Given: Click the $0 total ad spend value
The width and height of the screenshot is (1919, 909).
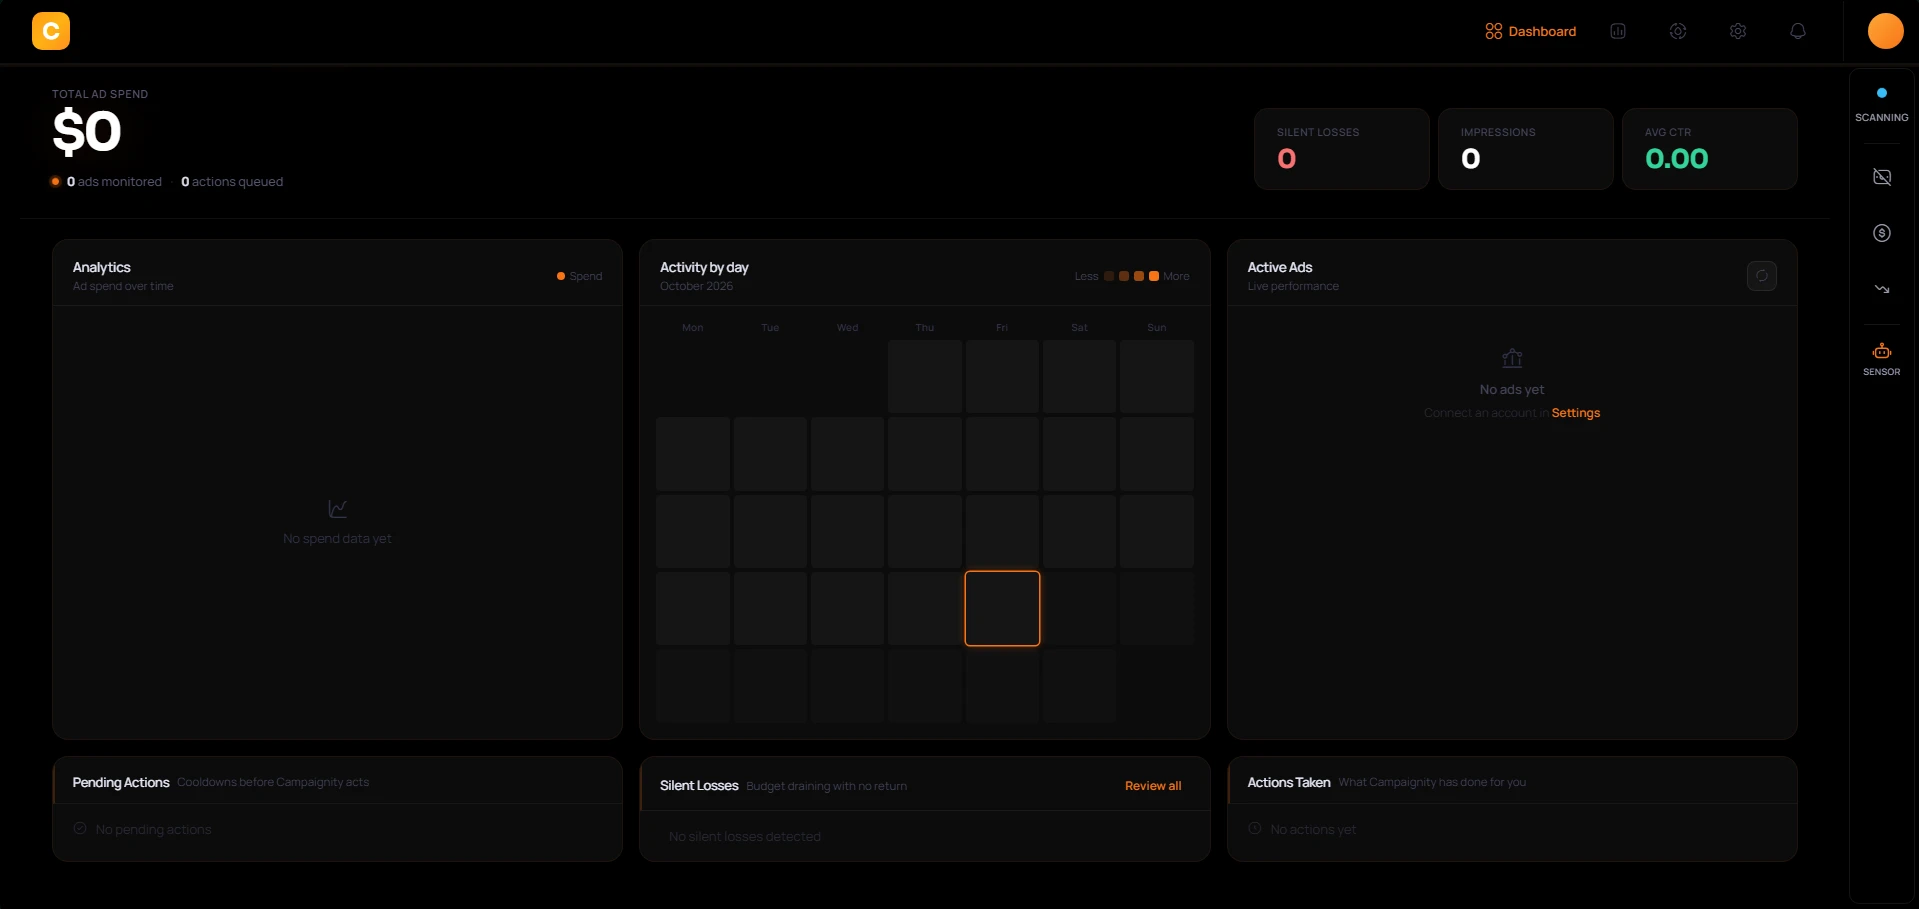Looking at the screenshot, I should pos(87,132).
